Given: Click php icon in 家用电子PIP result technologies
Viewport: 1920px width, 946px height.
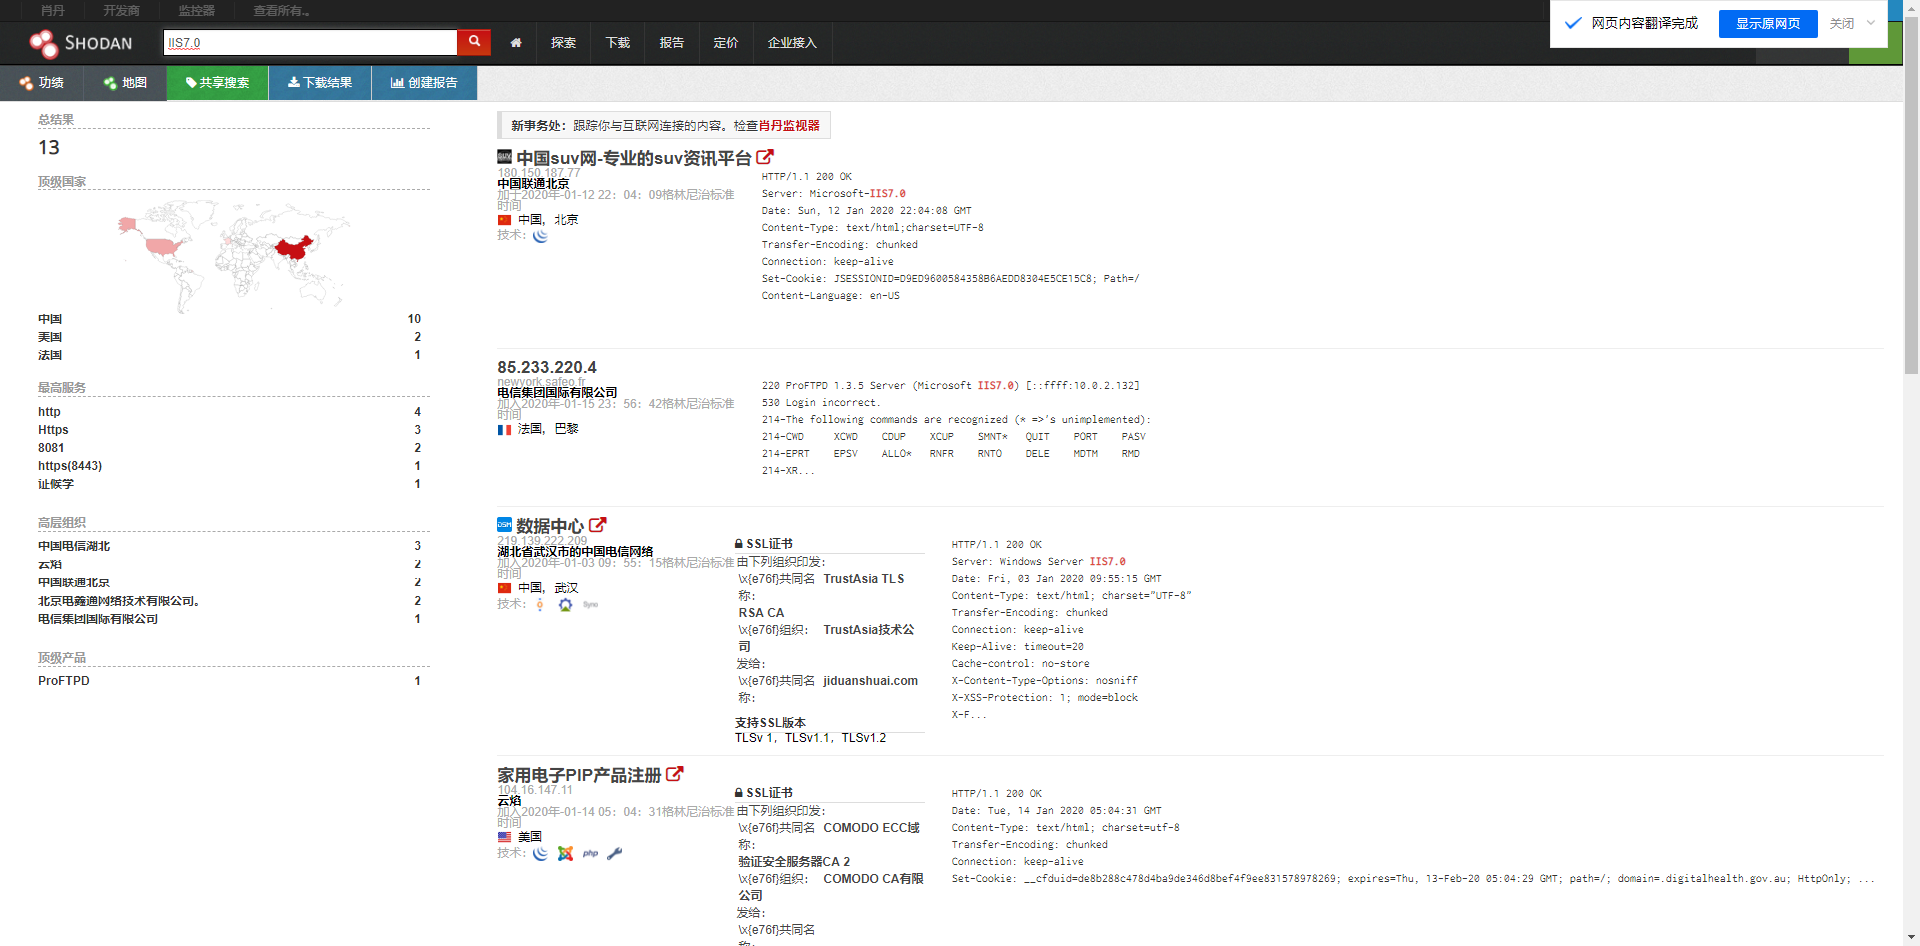Looking at the screenshot, I should click(x=591, y=854).
